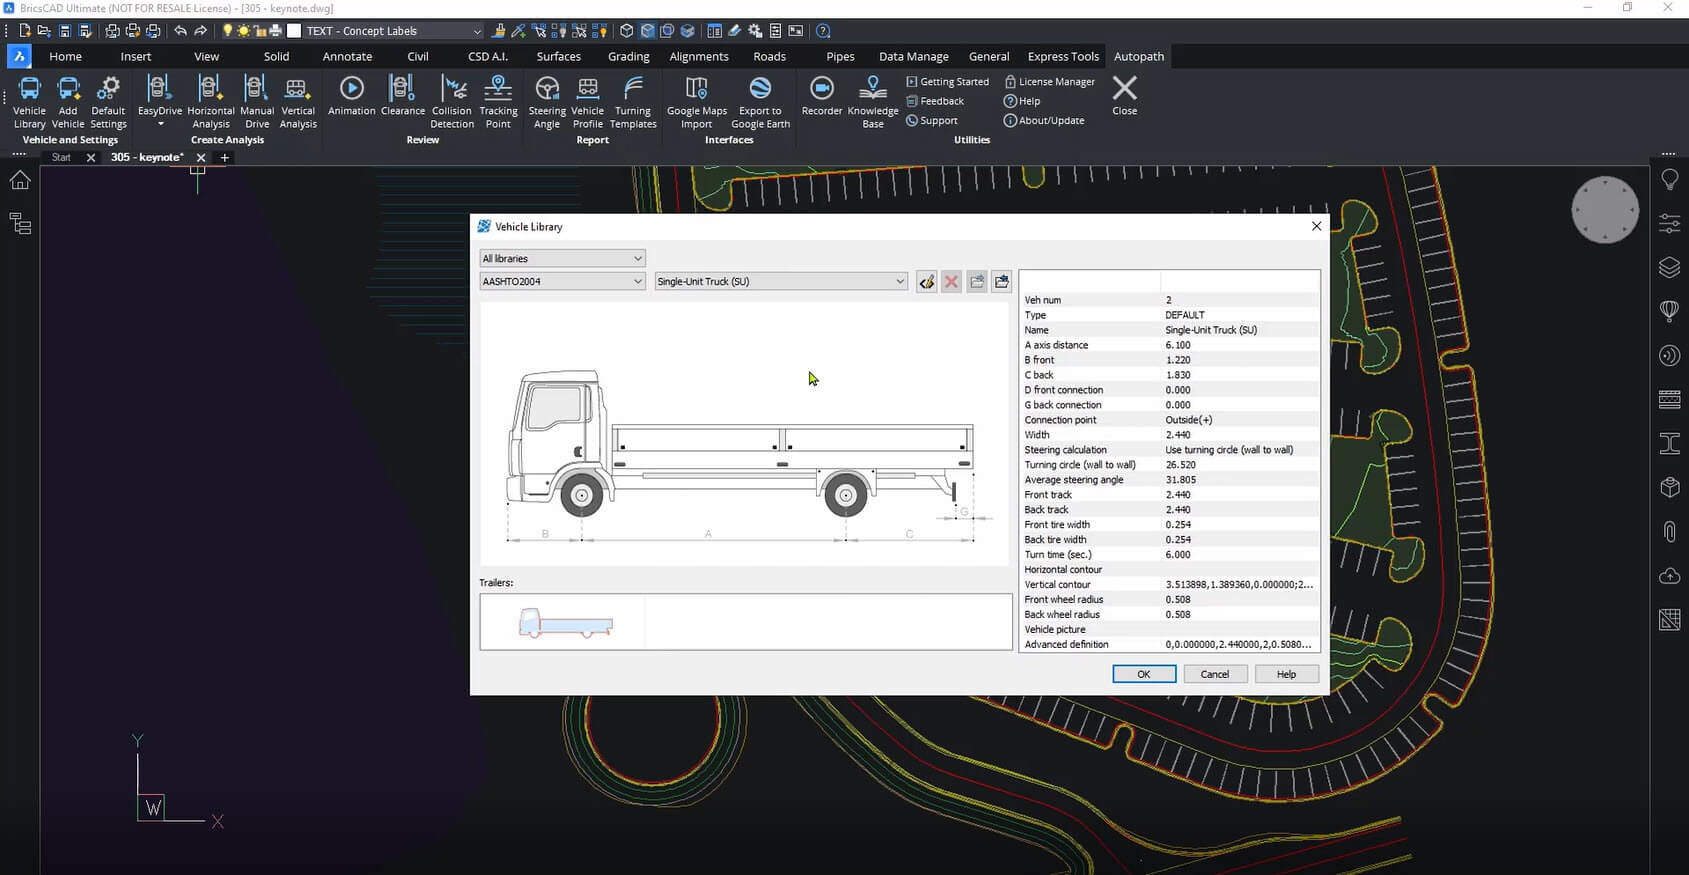Click the help question mark icon in top toolbar

click(x=823, y=31)
